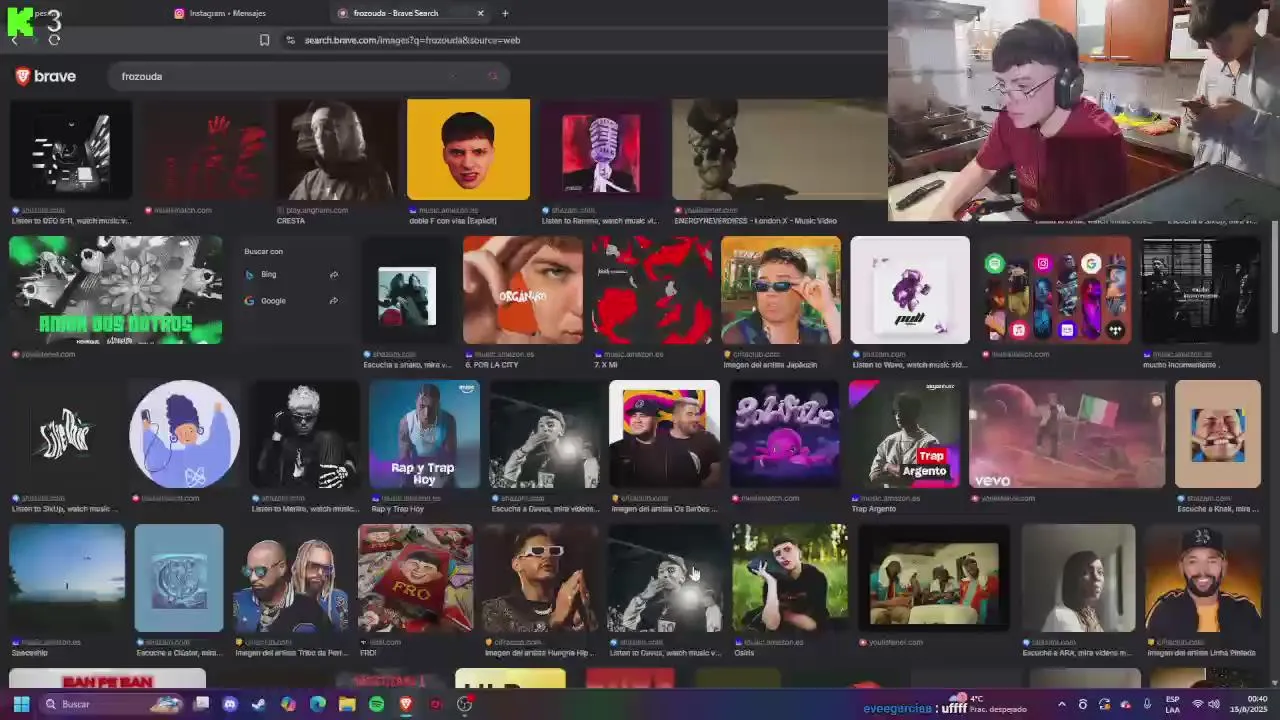Image resolution: width=1280 pixels, height=720 pixels.
Task: Click the weather widget showing 4°C
Action: [x=990, y=704]
